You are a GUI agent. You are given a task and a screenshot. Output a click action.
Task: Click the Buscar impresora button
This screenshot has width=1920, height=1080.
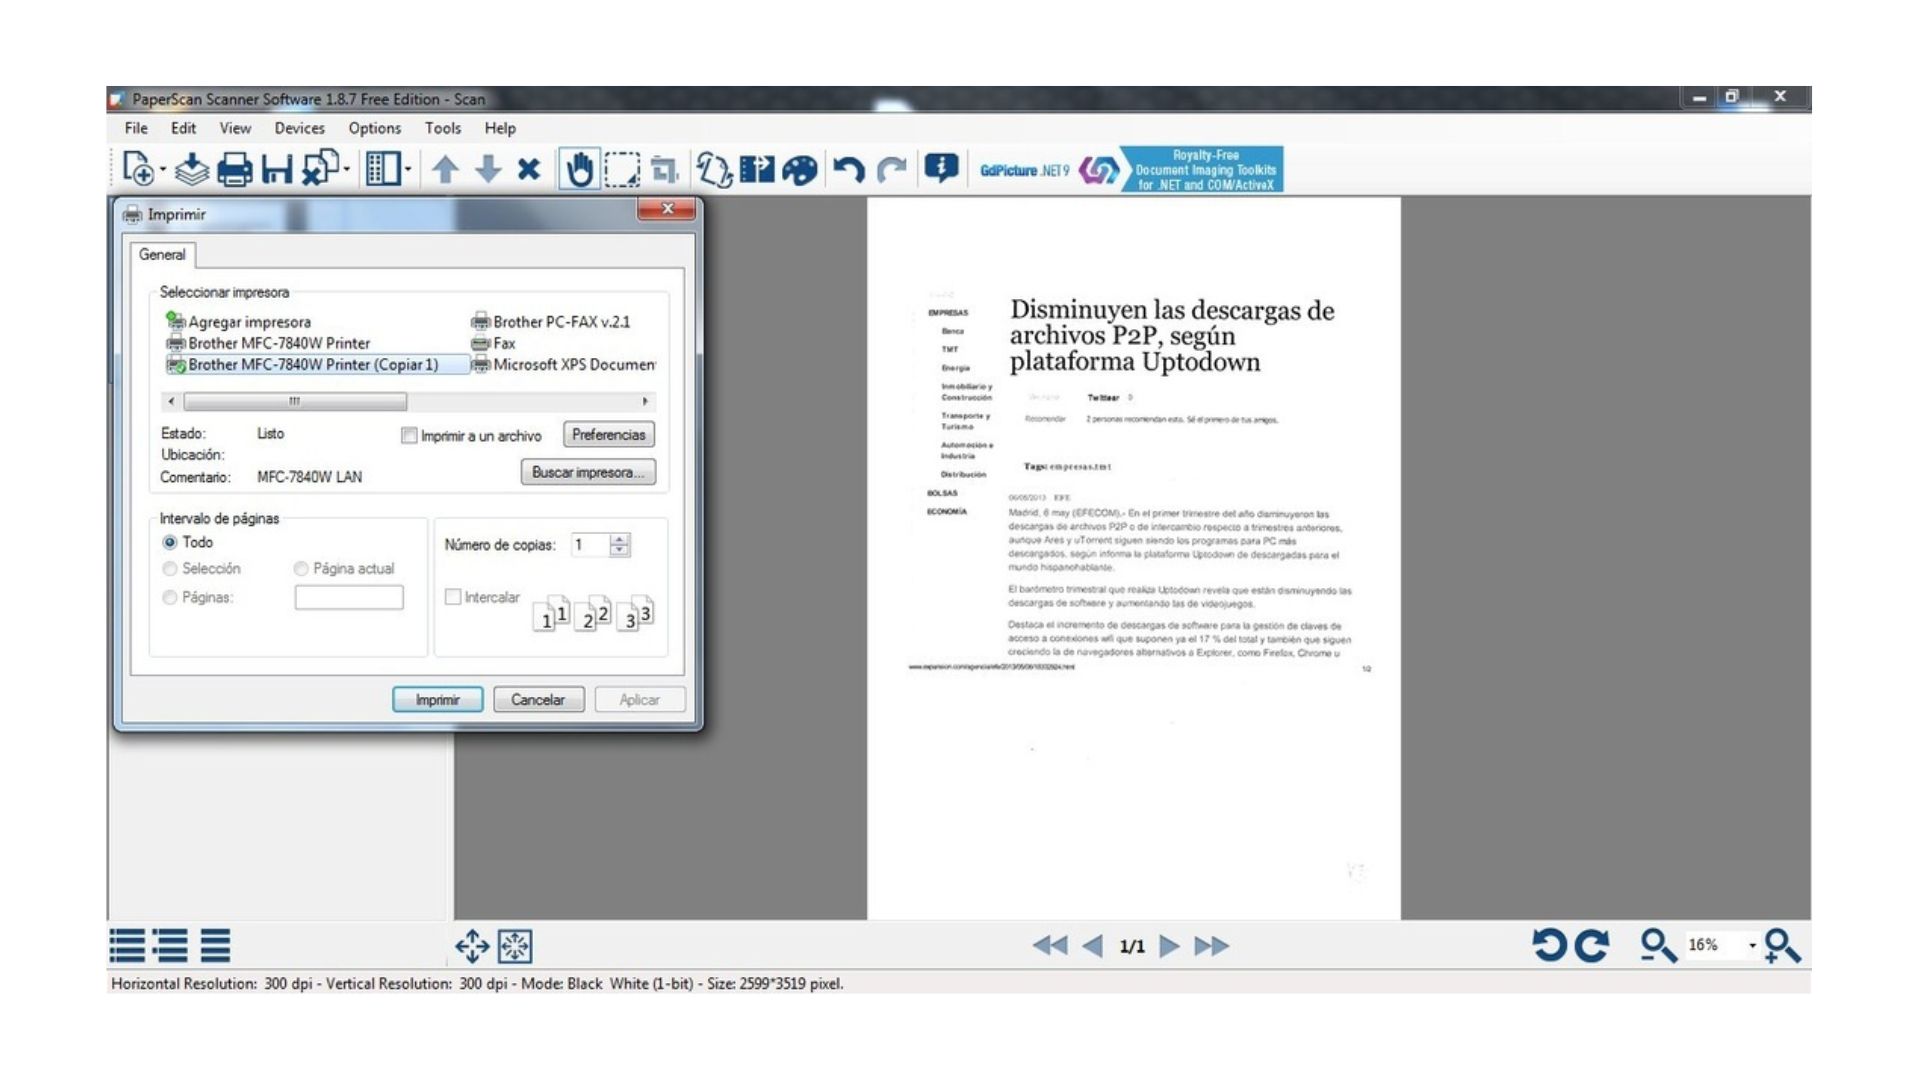point(588,472)
